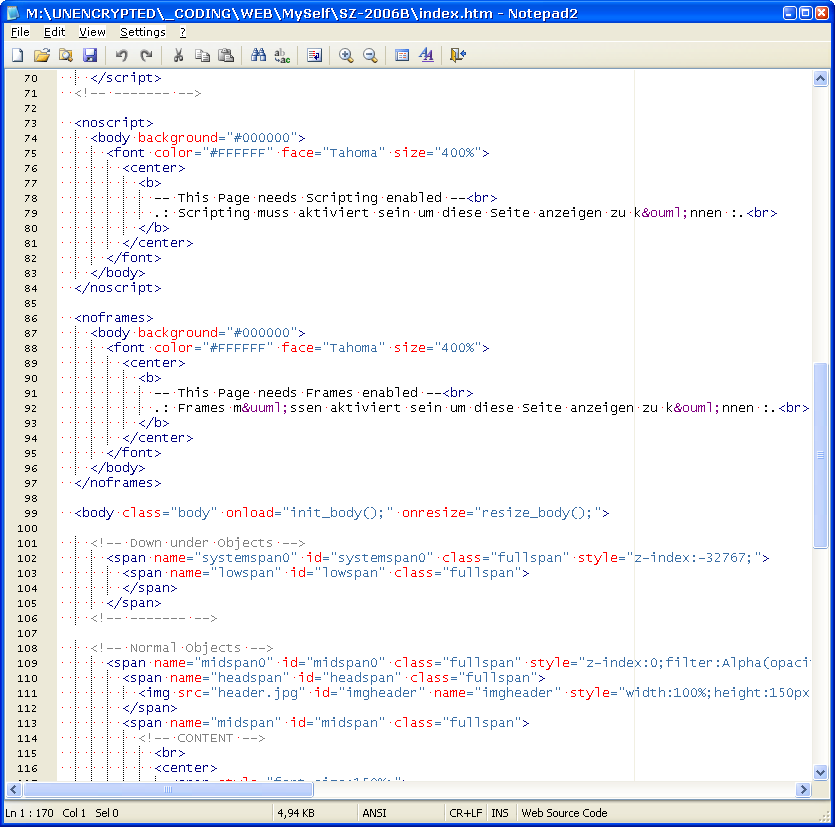
Task: Zoom in with the magnifier plus icon
Action: [346, 55]
